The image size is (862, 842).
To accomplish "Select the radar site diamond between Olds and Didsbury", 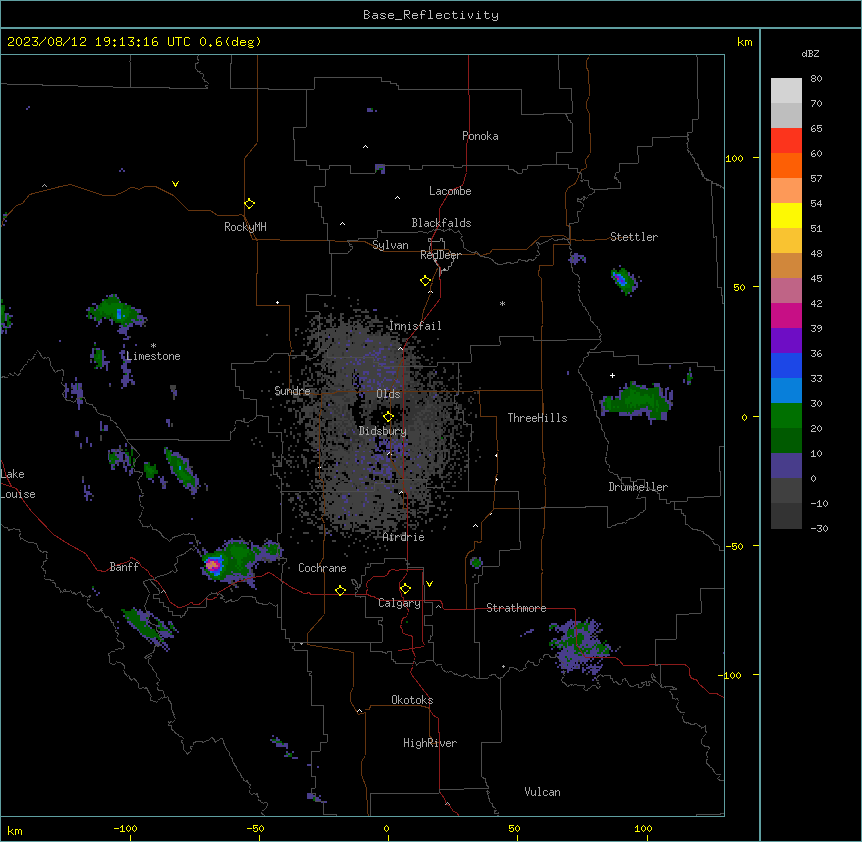I will [388, 417].
